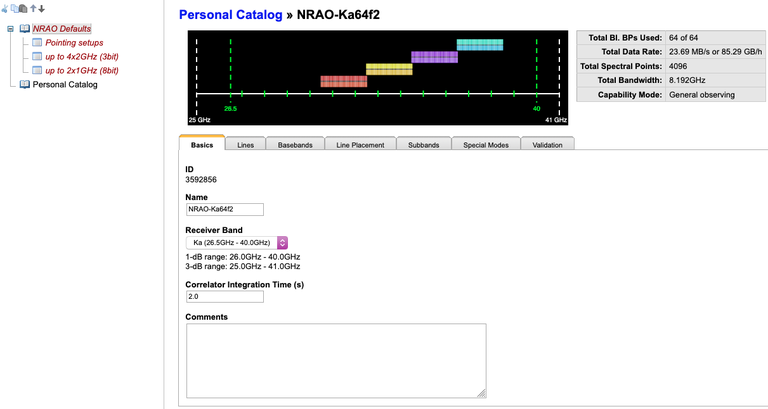The image size is (768, 409).
Task: Click the move down arrow icon
Action: click(41, 9)
